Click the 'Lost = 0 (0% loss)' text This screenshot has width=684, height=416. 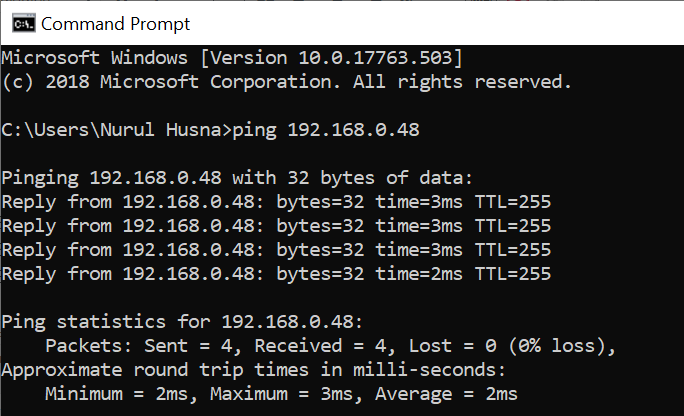click(495, 346)
